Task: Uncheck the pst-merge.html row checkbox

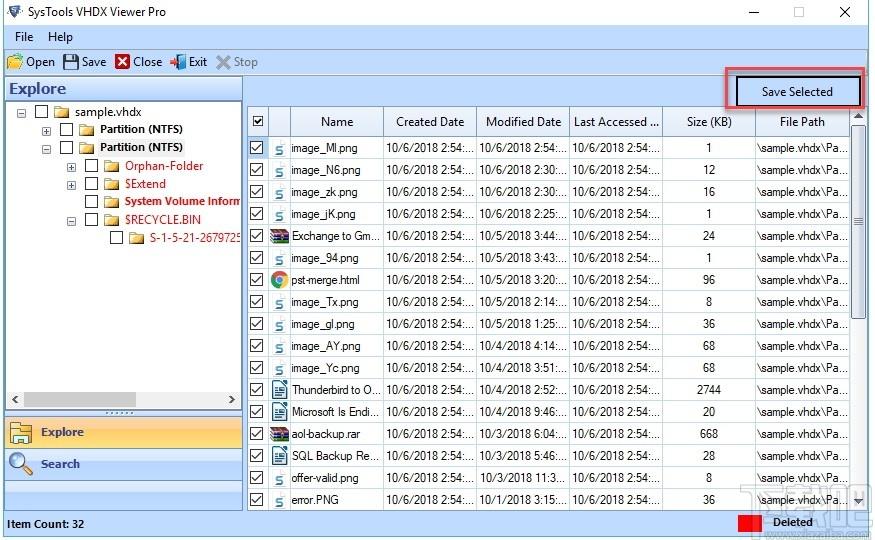Action: tap(257, 280)
